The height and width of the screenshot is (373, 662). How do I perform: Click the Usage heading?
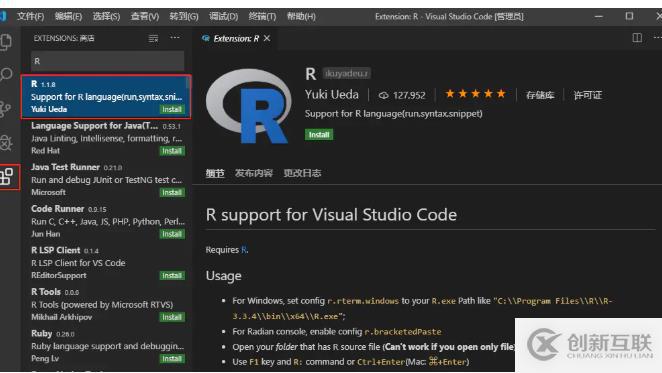(223, 276)
